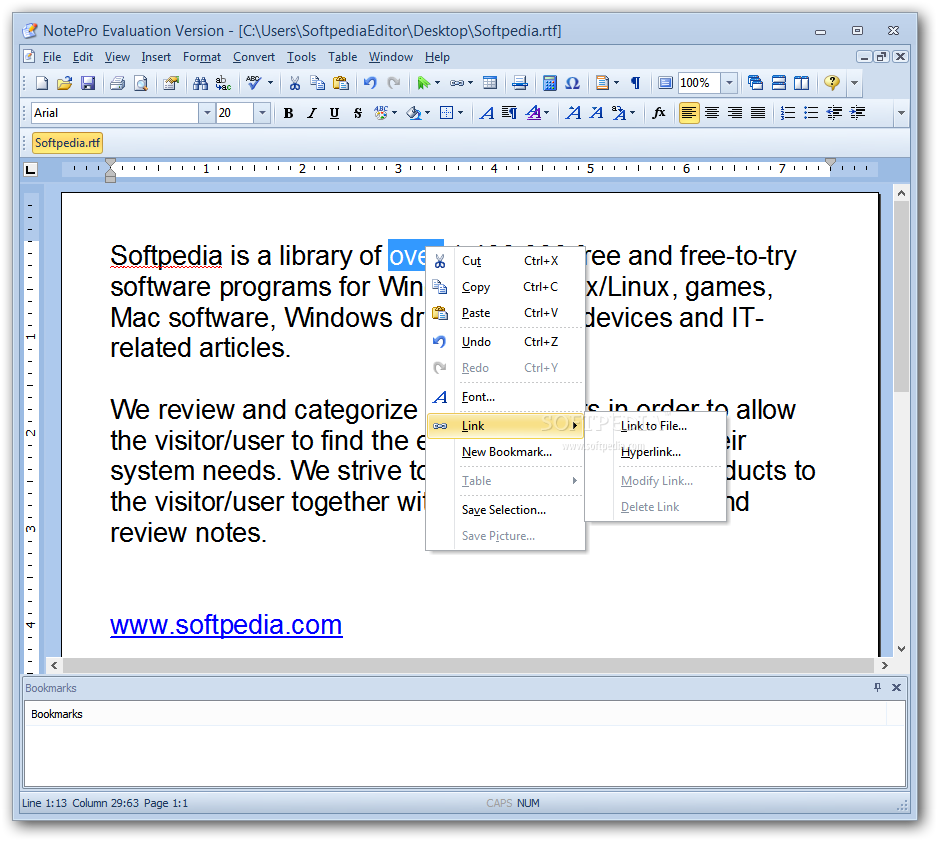Open the borders dropdown arrow

coord(460,112)
